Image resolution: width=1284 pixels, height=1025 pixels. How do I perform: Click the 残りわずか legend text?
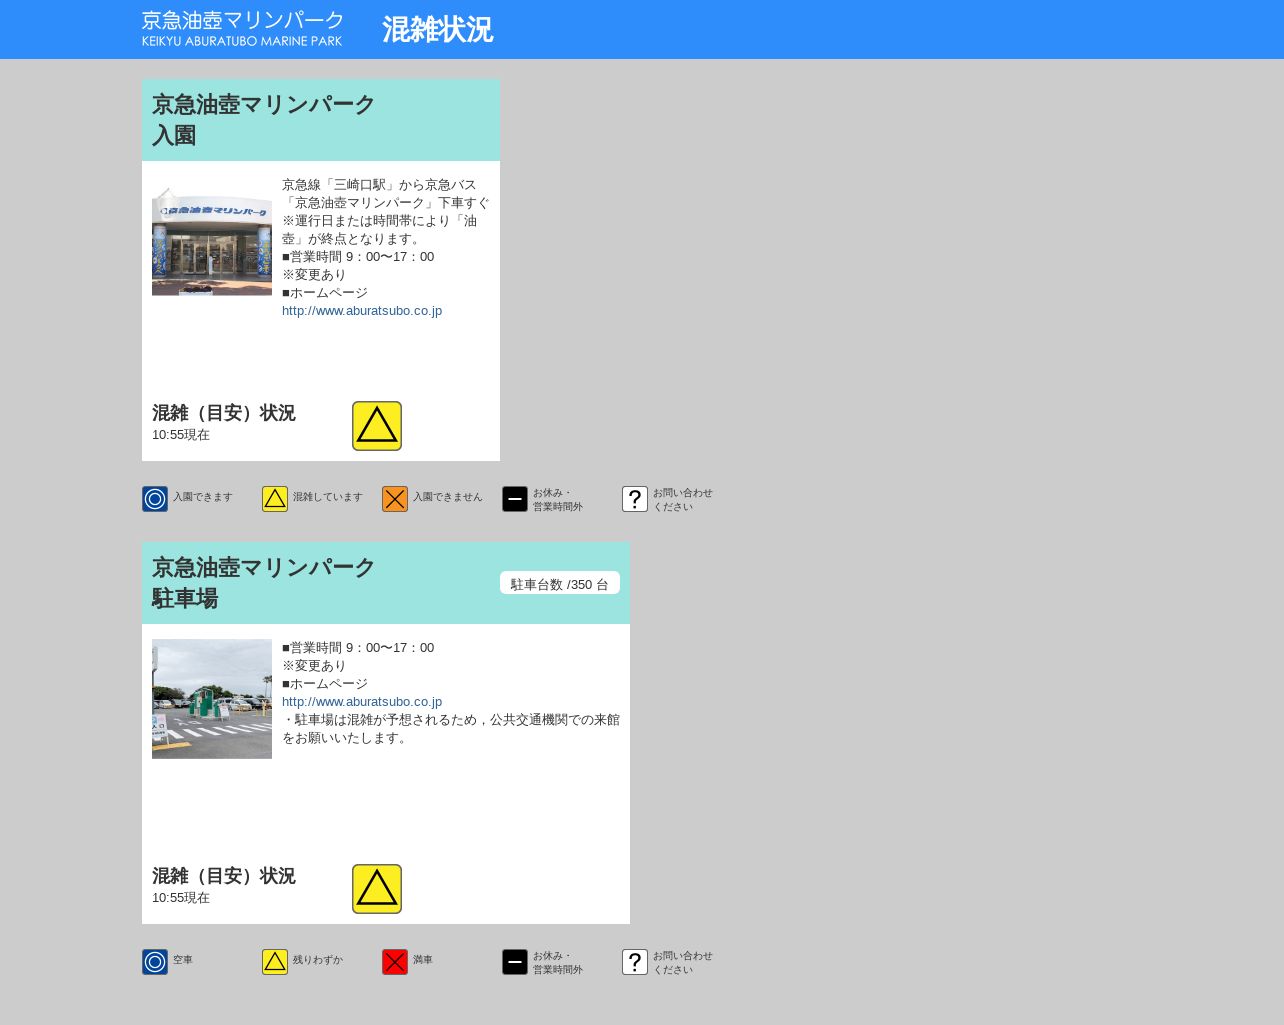pyautogui.click(x=318, y=960)
